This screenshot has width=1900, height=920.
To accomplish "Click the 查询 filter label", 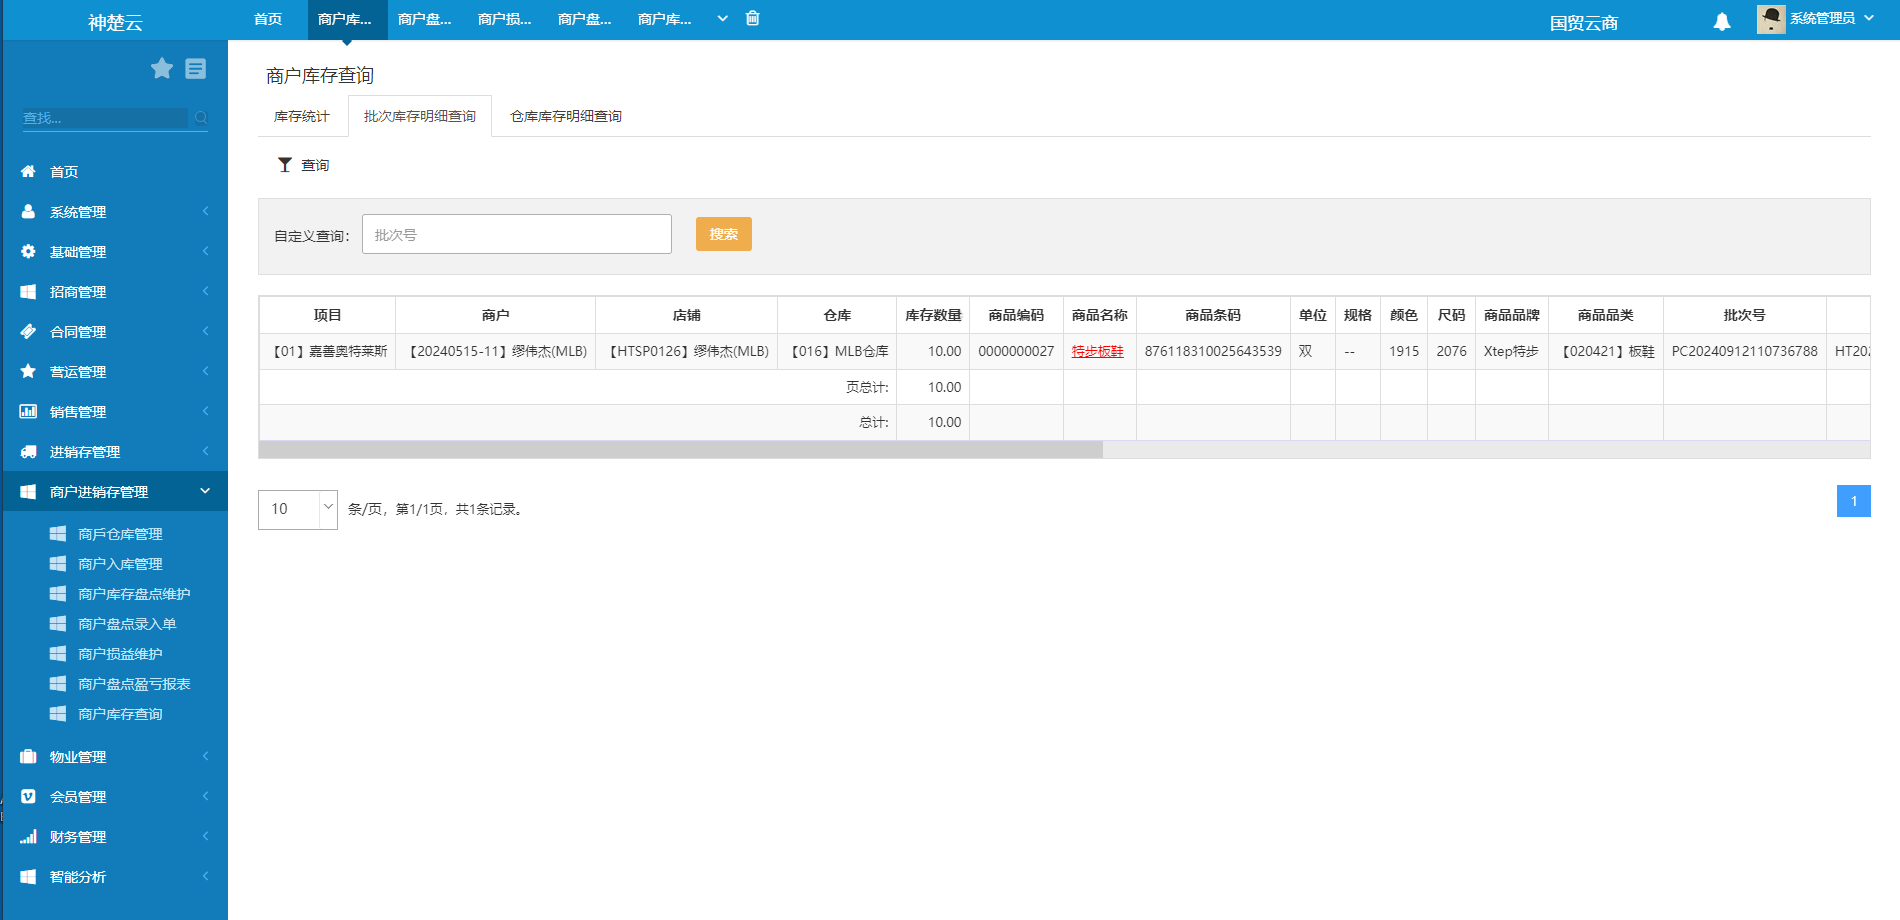I will 315,165.
